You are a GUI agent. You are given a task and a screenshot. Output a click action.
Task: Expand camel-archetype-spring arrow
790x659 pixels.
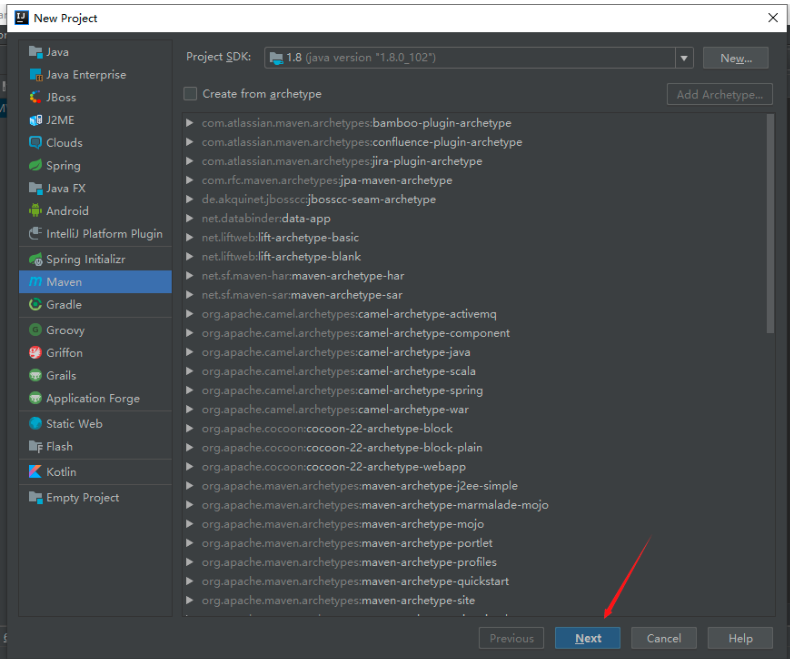[x=189, y=390]
